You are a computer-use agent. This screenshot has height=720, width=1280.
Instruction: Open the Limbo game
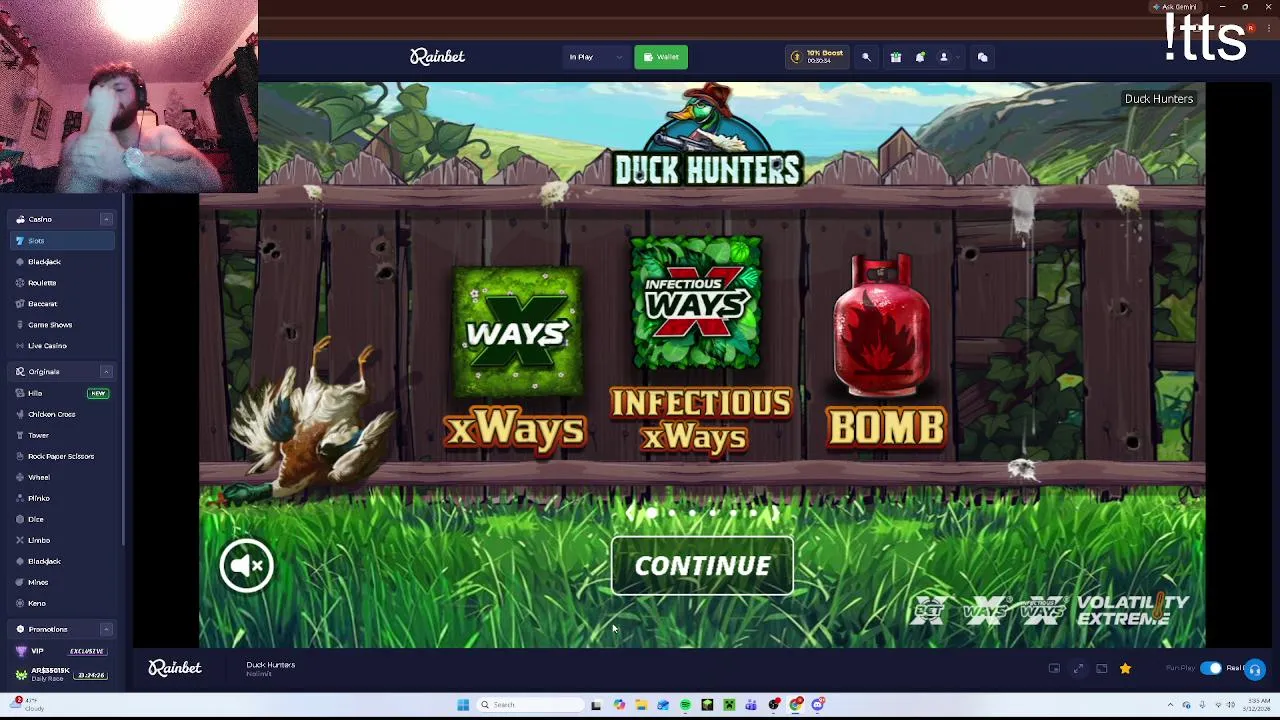tap(62, 540)
